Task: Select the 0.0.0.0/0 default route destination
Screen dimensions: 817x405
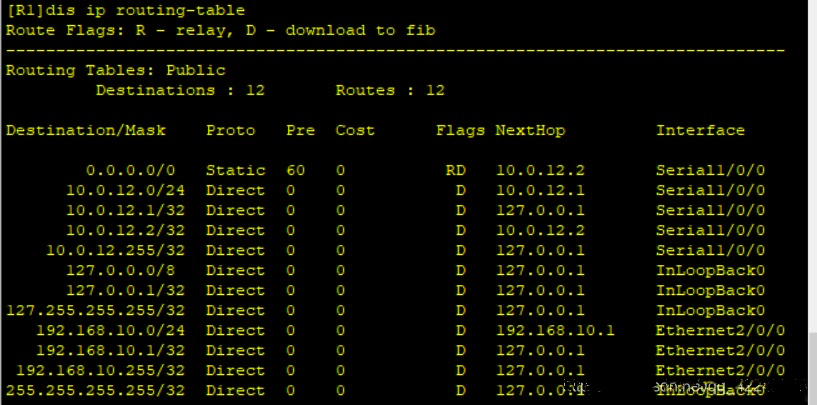Action: pos(130,170)
